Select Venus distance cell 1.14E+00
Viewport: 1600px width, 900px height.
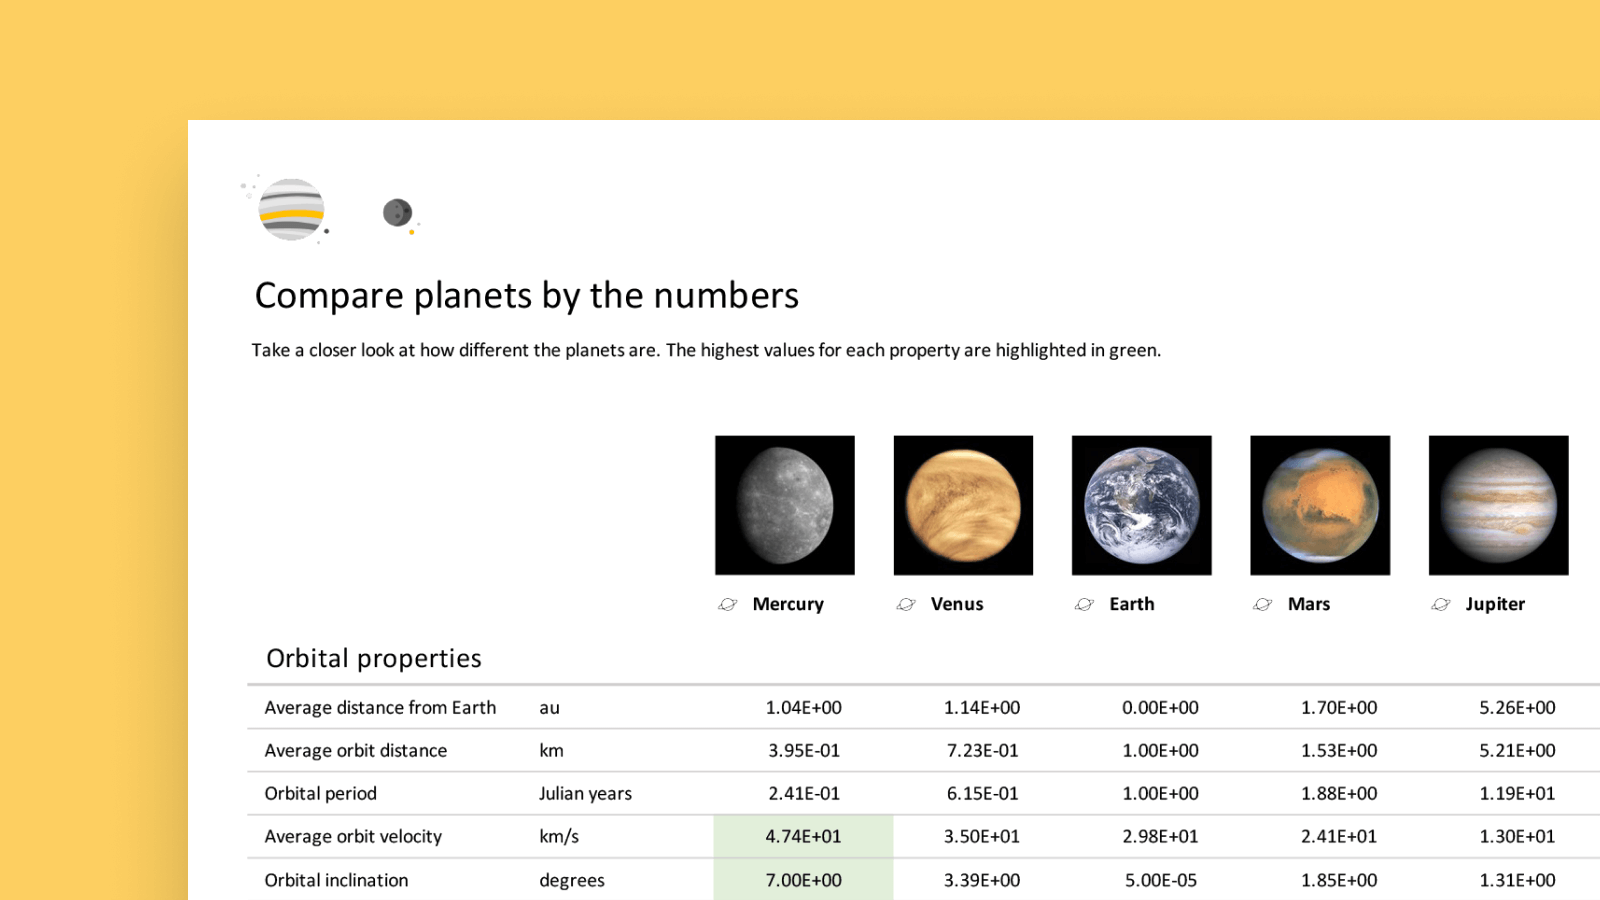[982, 707]
